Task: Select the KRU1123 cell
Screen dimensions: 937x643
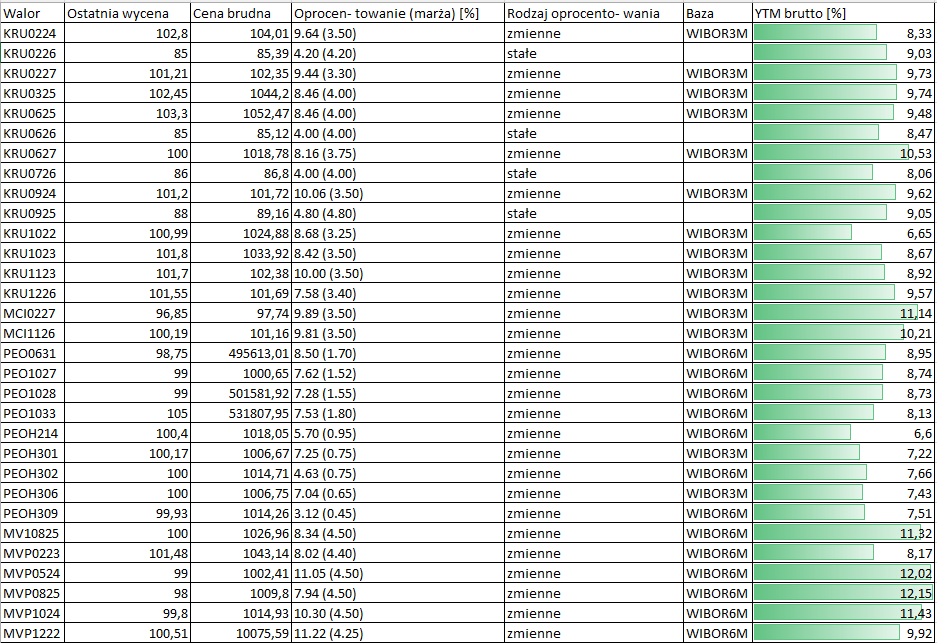Action: click(32, 274)
